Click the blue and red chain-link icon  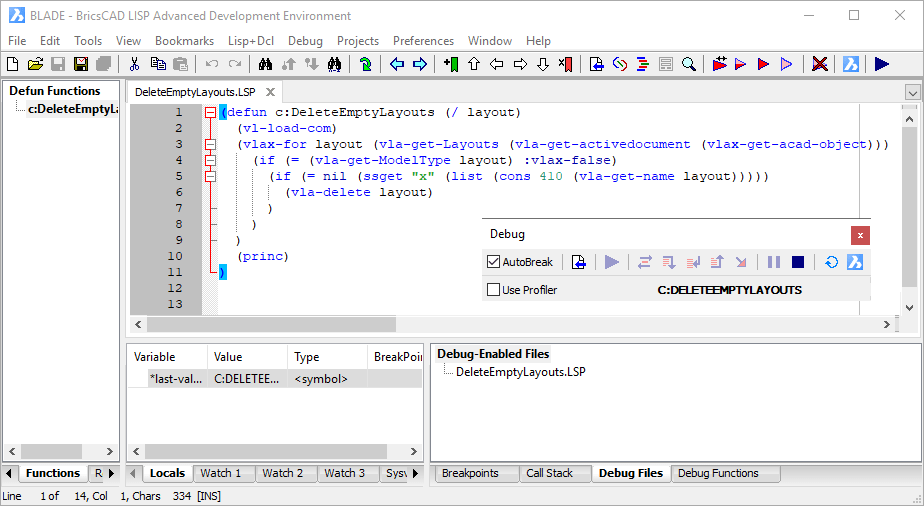[x=619, y=64]
